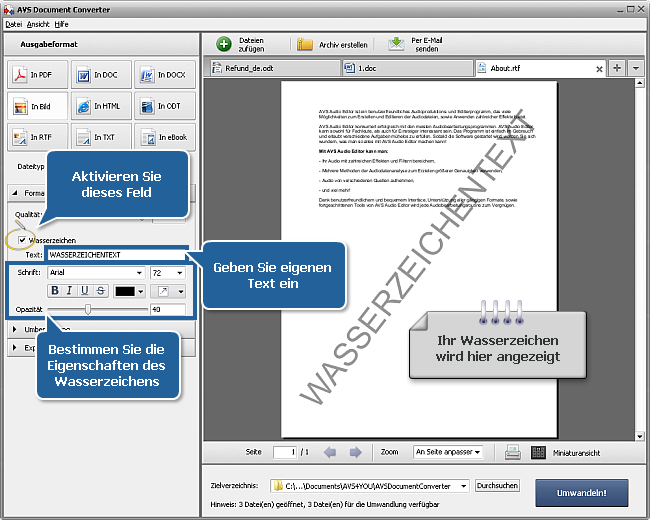Click the opacity value field showing 40

[168, 309]
